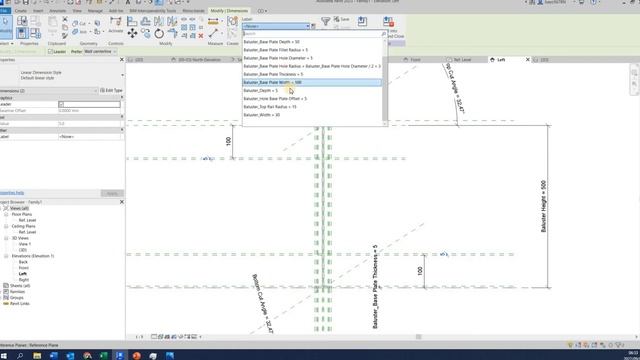
Task: Click the Edit Type button
Action: coord(111,90)
